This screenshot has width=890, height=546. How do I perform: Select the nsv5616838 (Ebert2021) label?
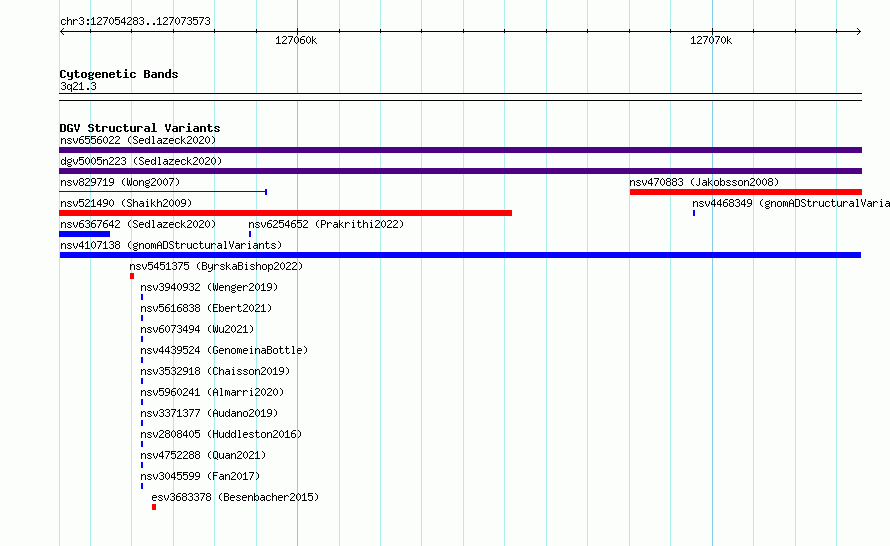pos(206,308)
